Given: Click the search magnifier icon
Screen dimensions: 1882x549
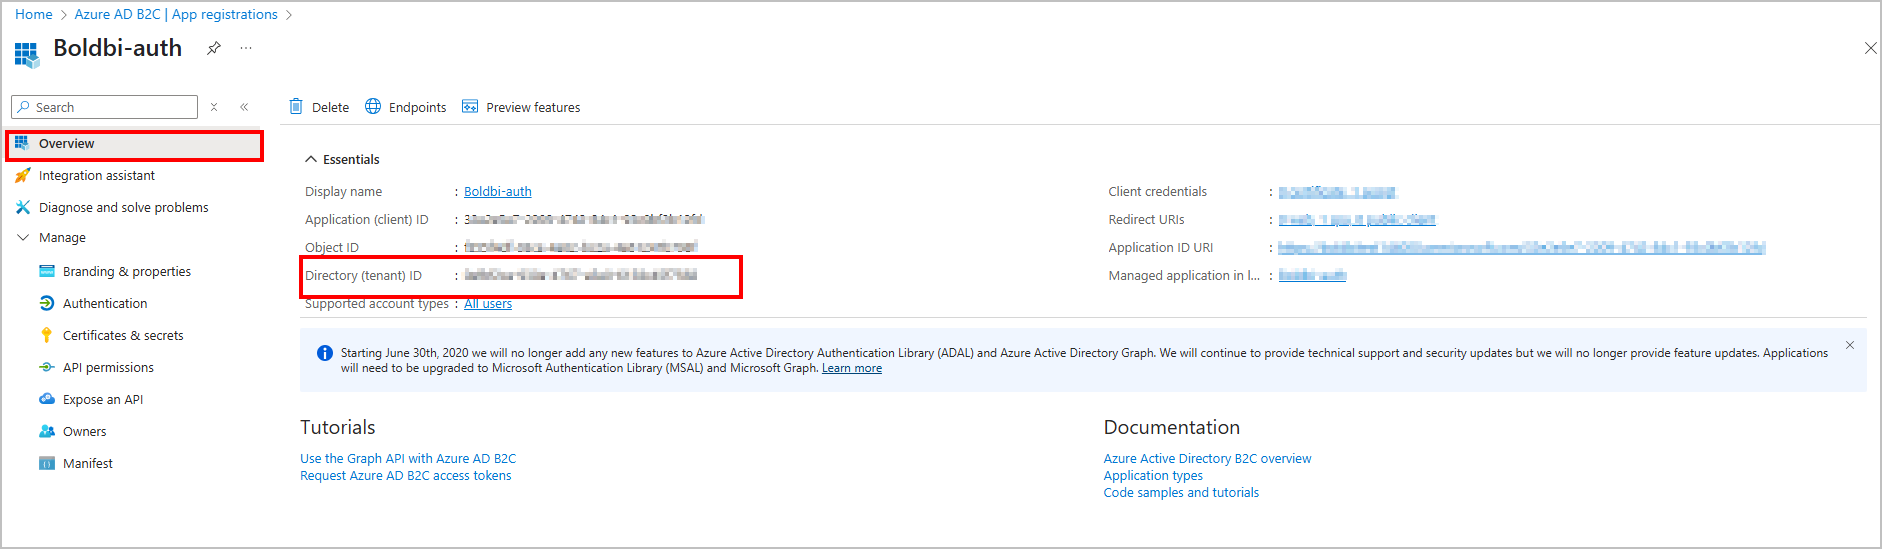Looking at the screenshot, I should tap(24, 107).
